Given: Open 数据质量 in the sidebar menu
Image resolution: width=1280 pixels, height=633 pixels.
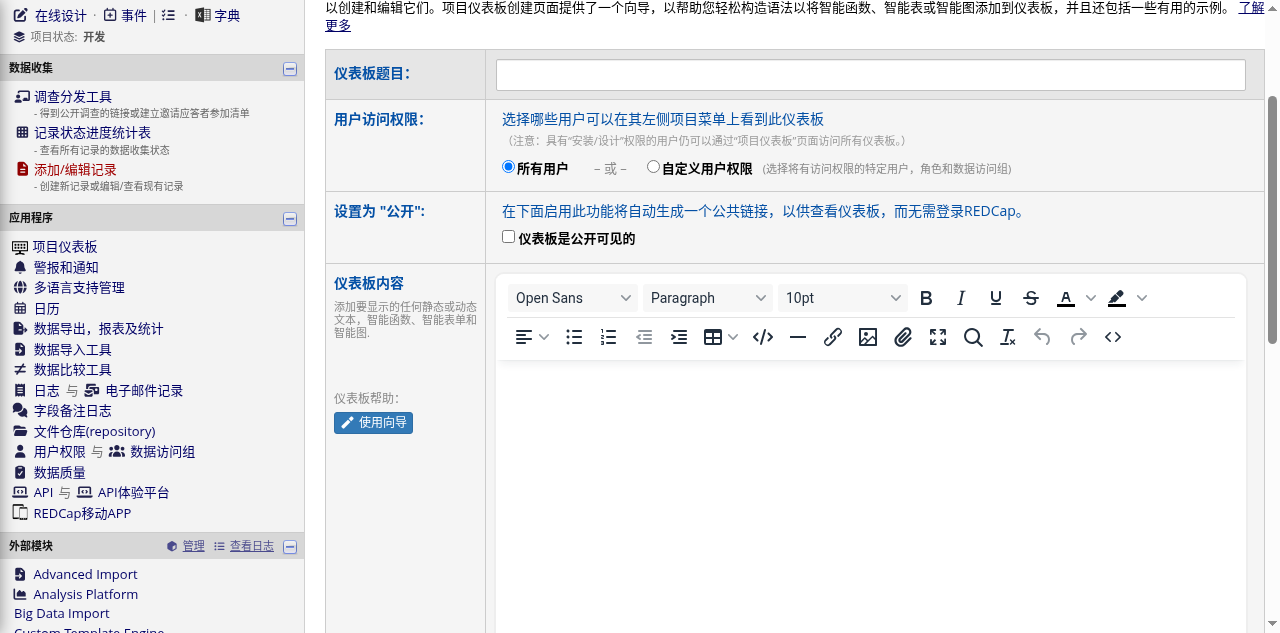Looking at the screenshot, I should pyautogui.click(x=60, y=473).
